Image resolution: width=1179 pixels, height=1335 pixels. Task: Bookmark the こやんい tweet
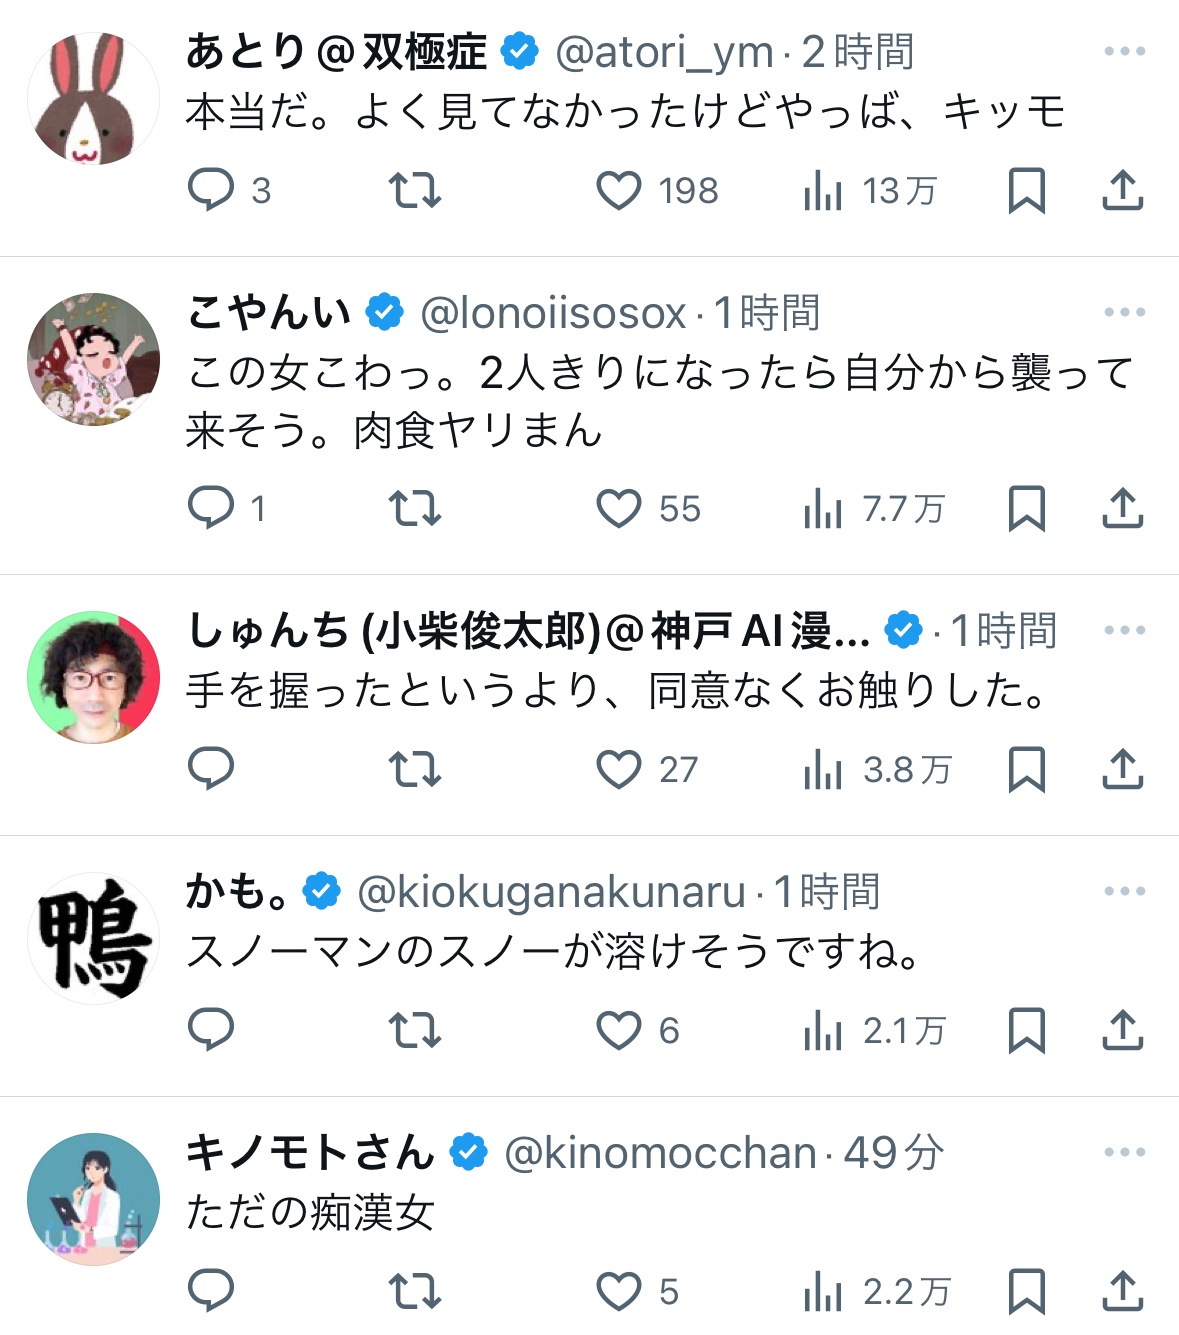[1026, 509]
